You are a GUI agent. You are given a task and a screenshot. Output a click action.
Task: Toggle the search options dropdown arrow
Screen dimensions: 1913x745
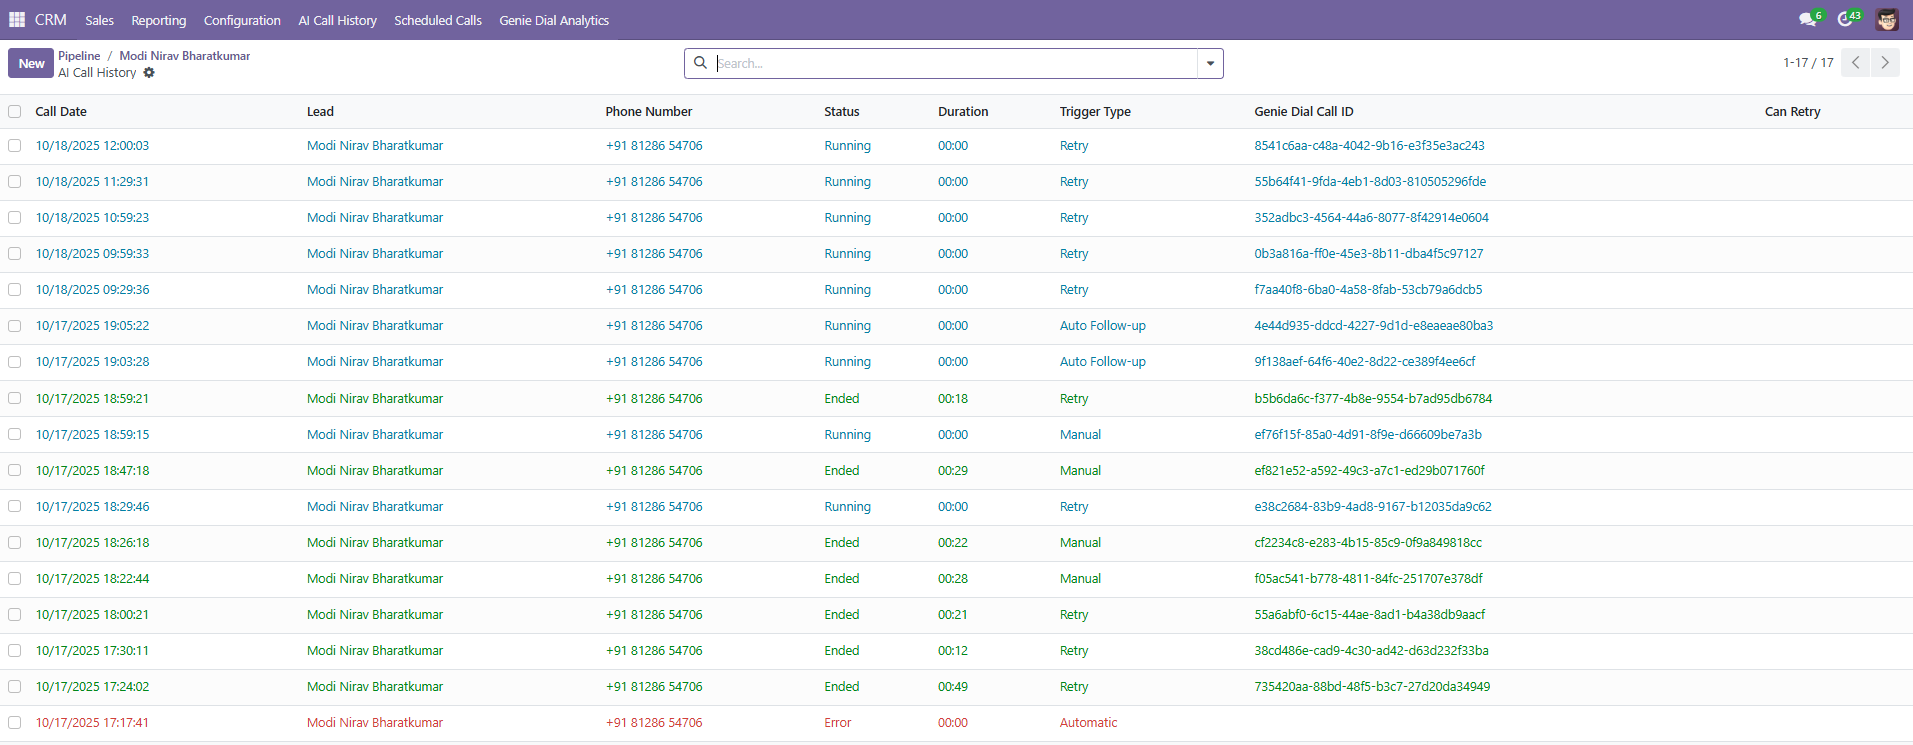coord(1210,63)
